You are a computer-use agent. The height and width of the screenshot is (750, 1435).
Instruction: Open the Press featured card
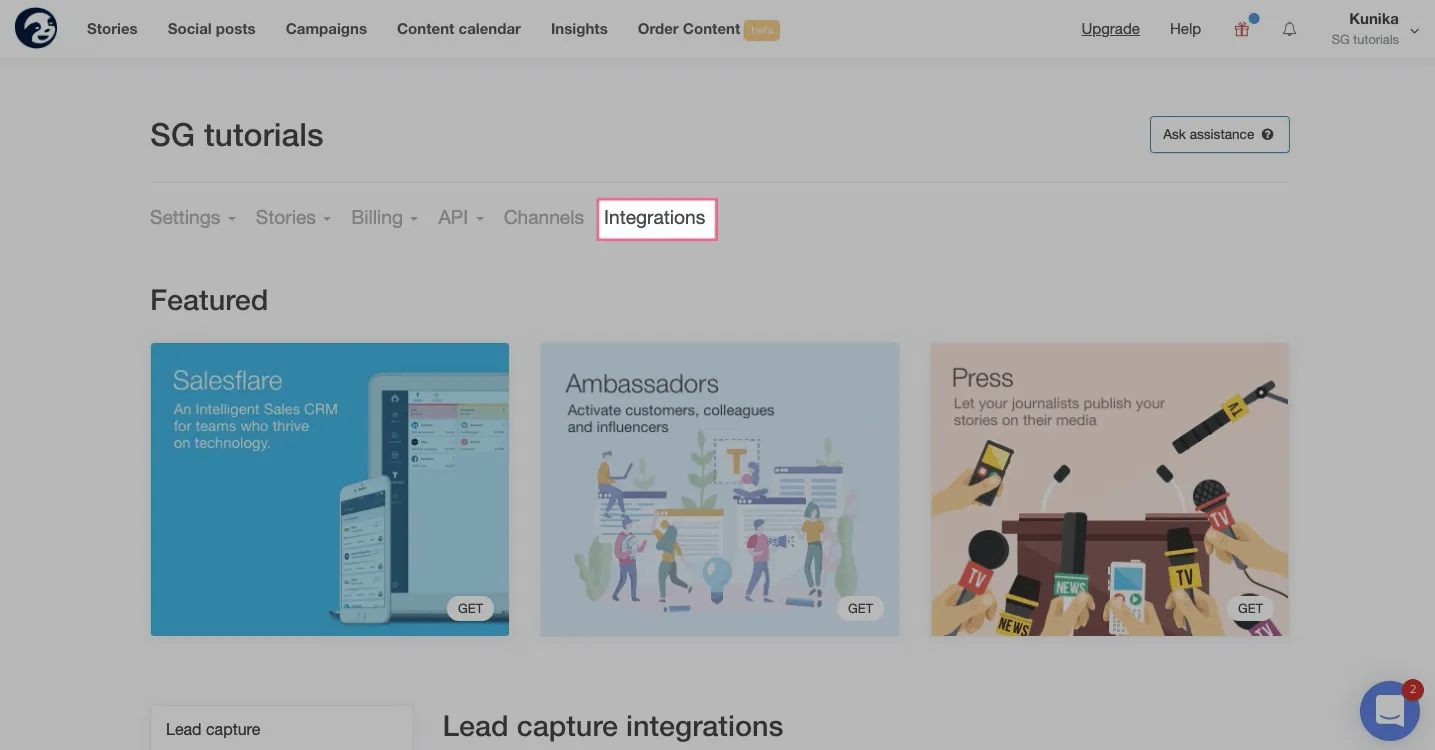(x=1110, y=489)
